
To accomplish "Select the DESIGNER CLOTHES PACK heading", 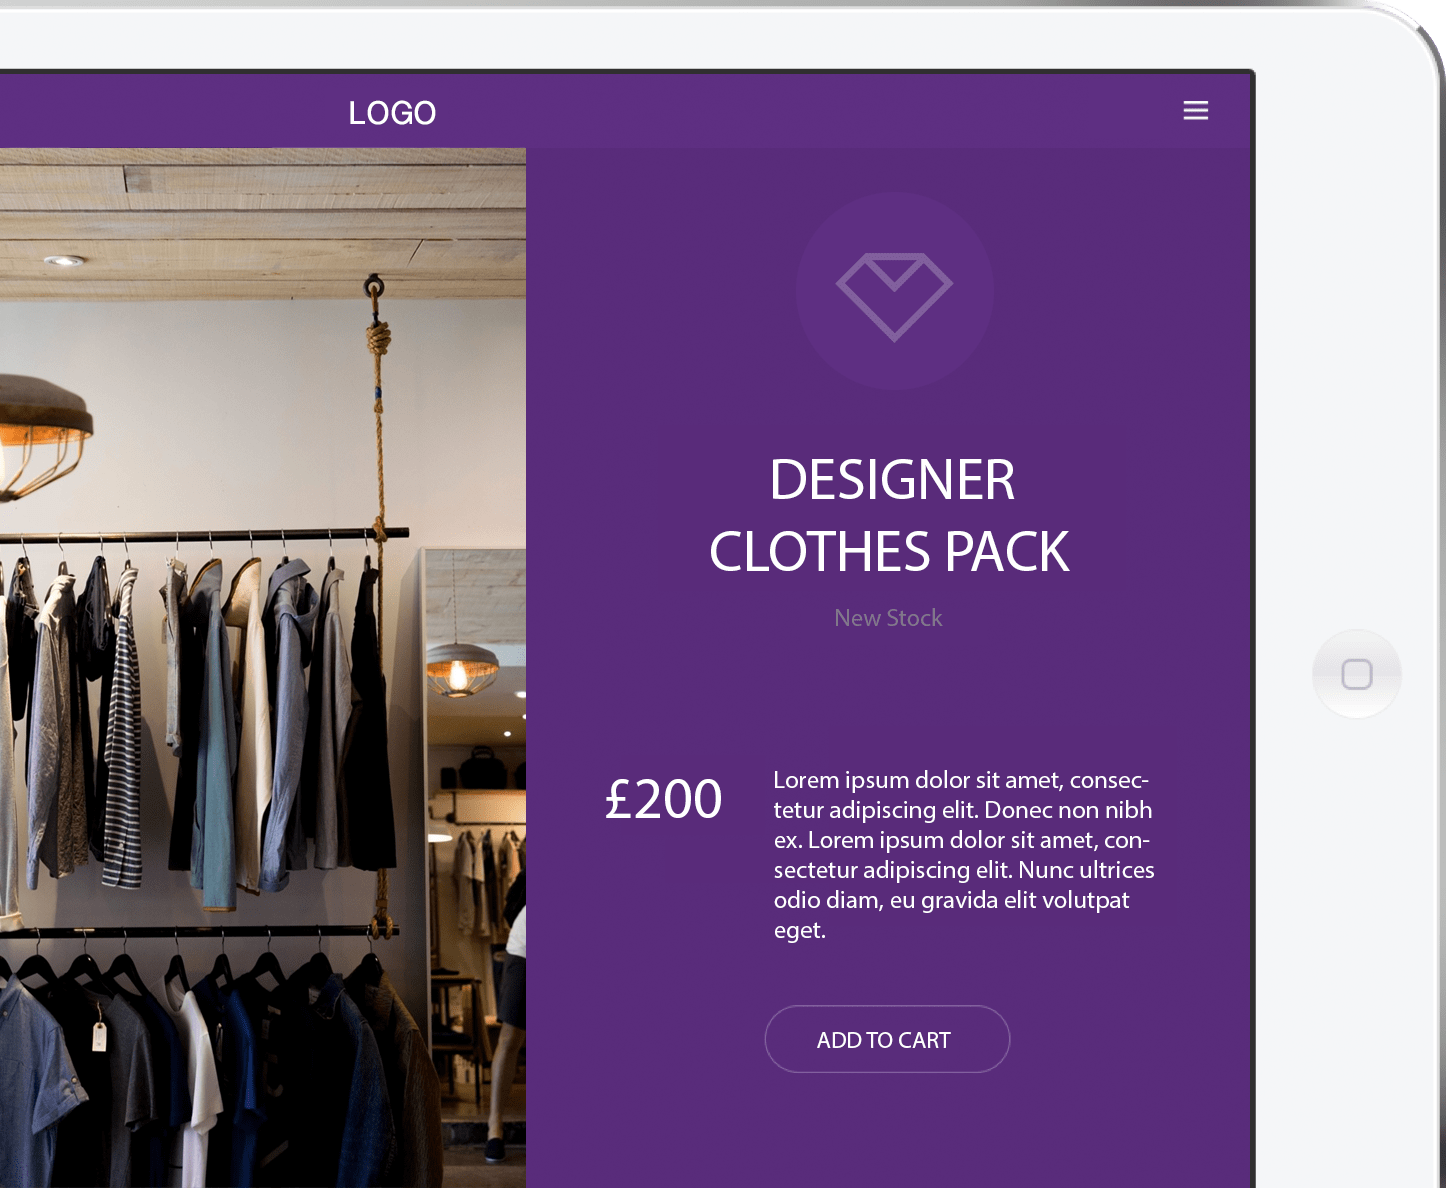I will [889, 516].
